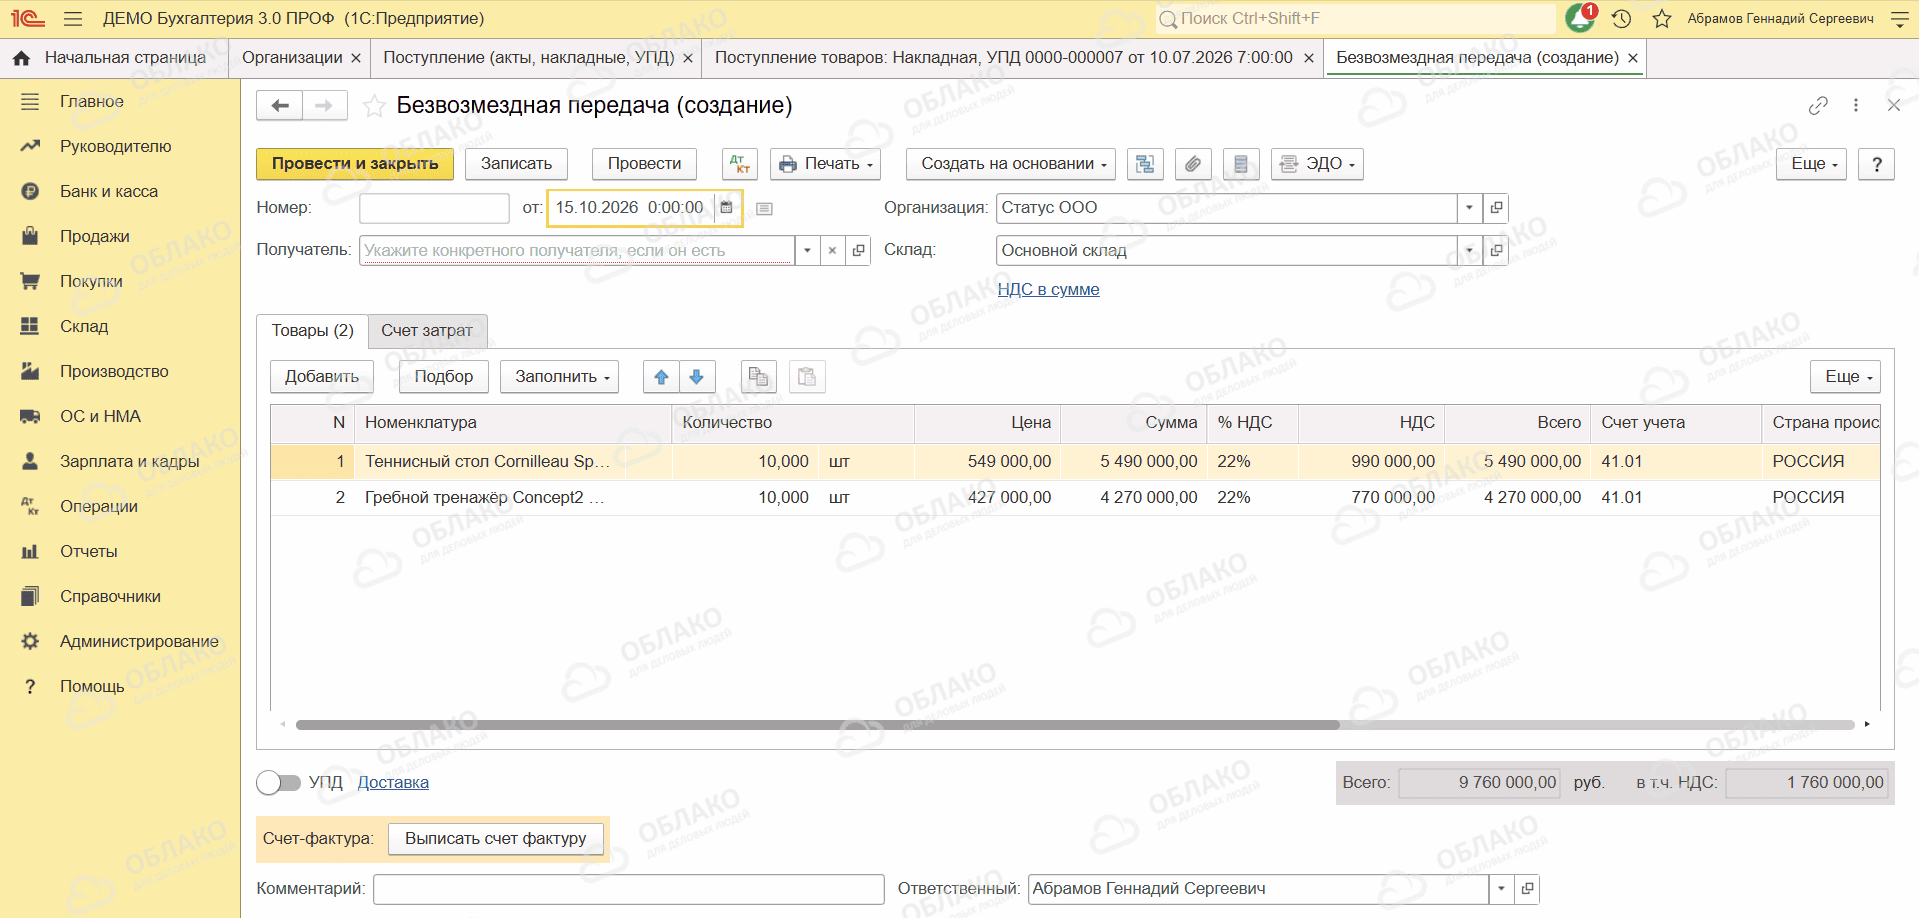Expand the Организация dropdown

(1469, 208)
